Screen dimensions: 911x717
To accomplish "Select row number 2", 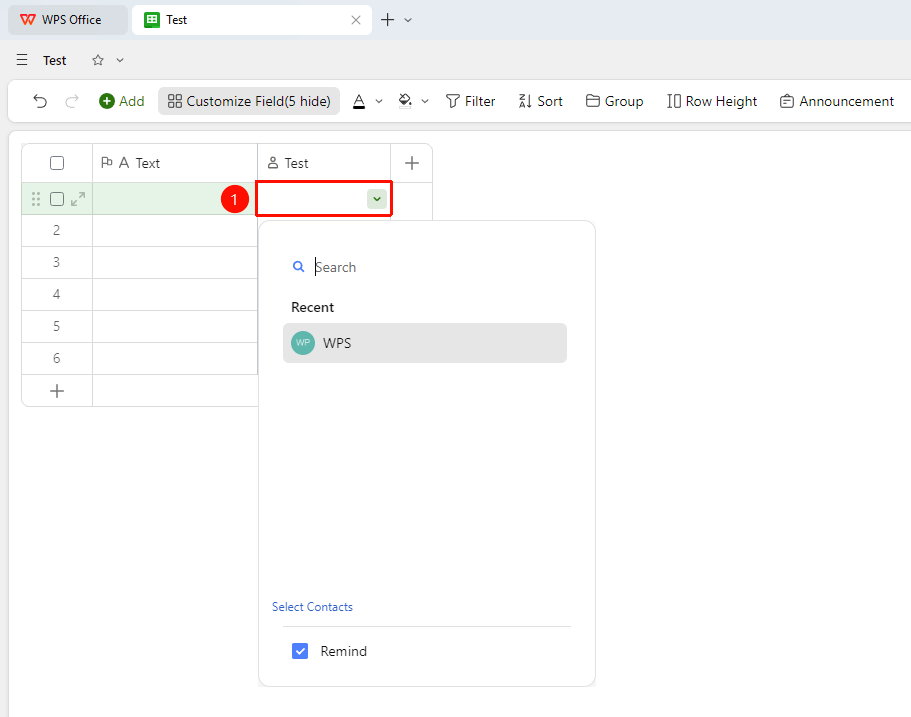I will point(56,230).
